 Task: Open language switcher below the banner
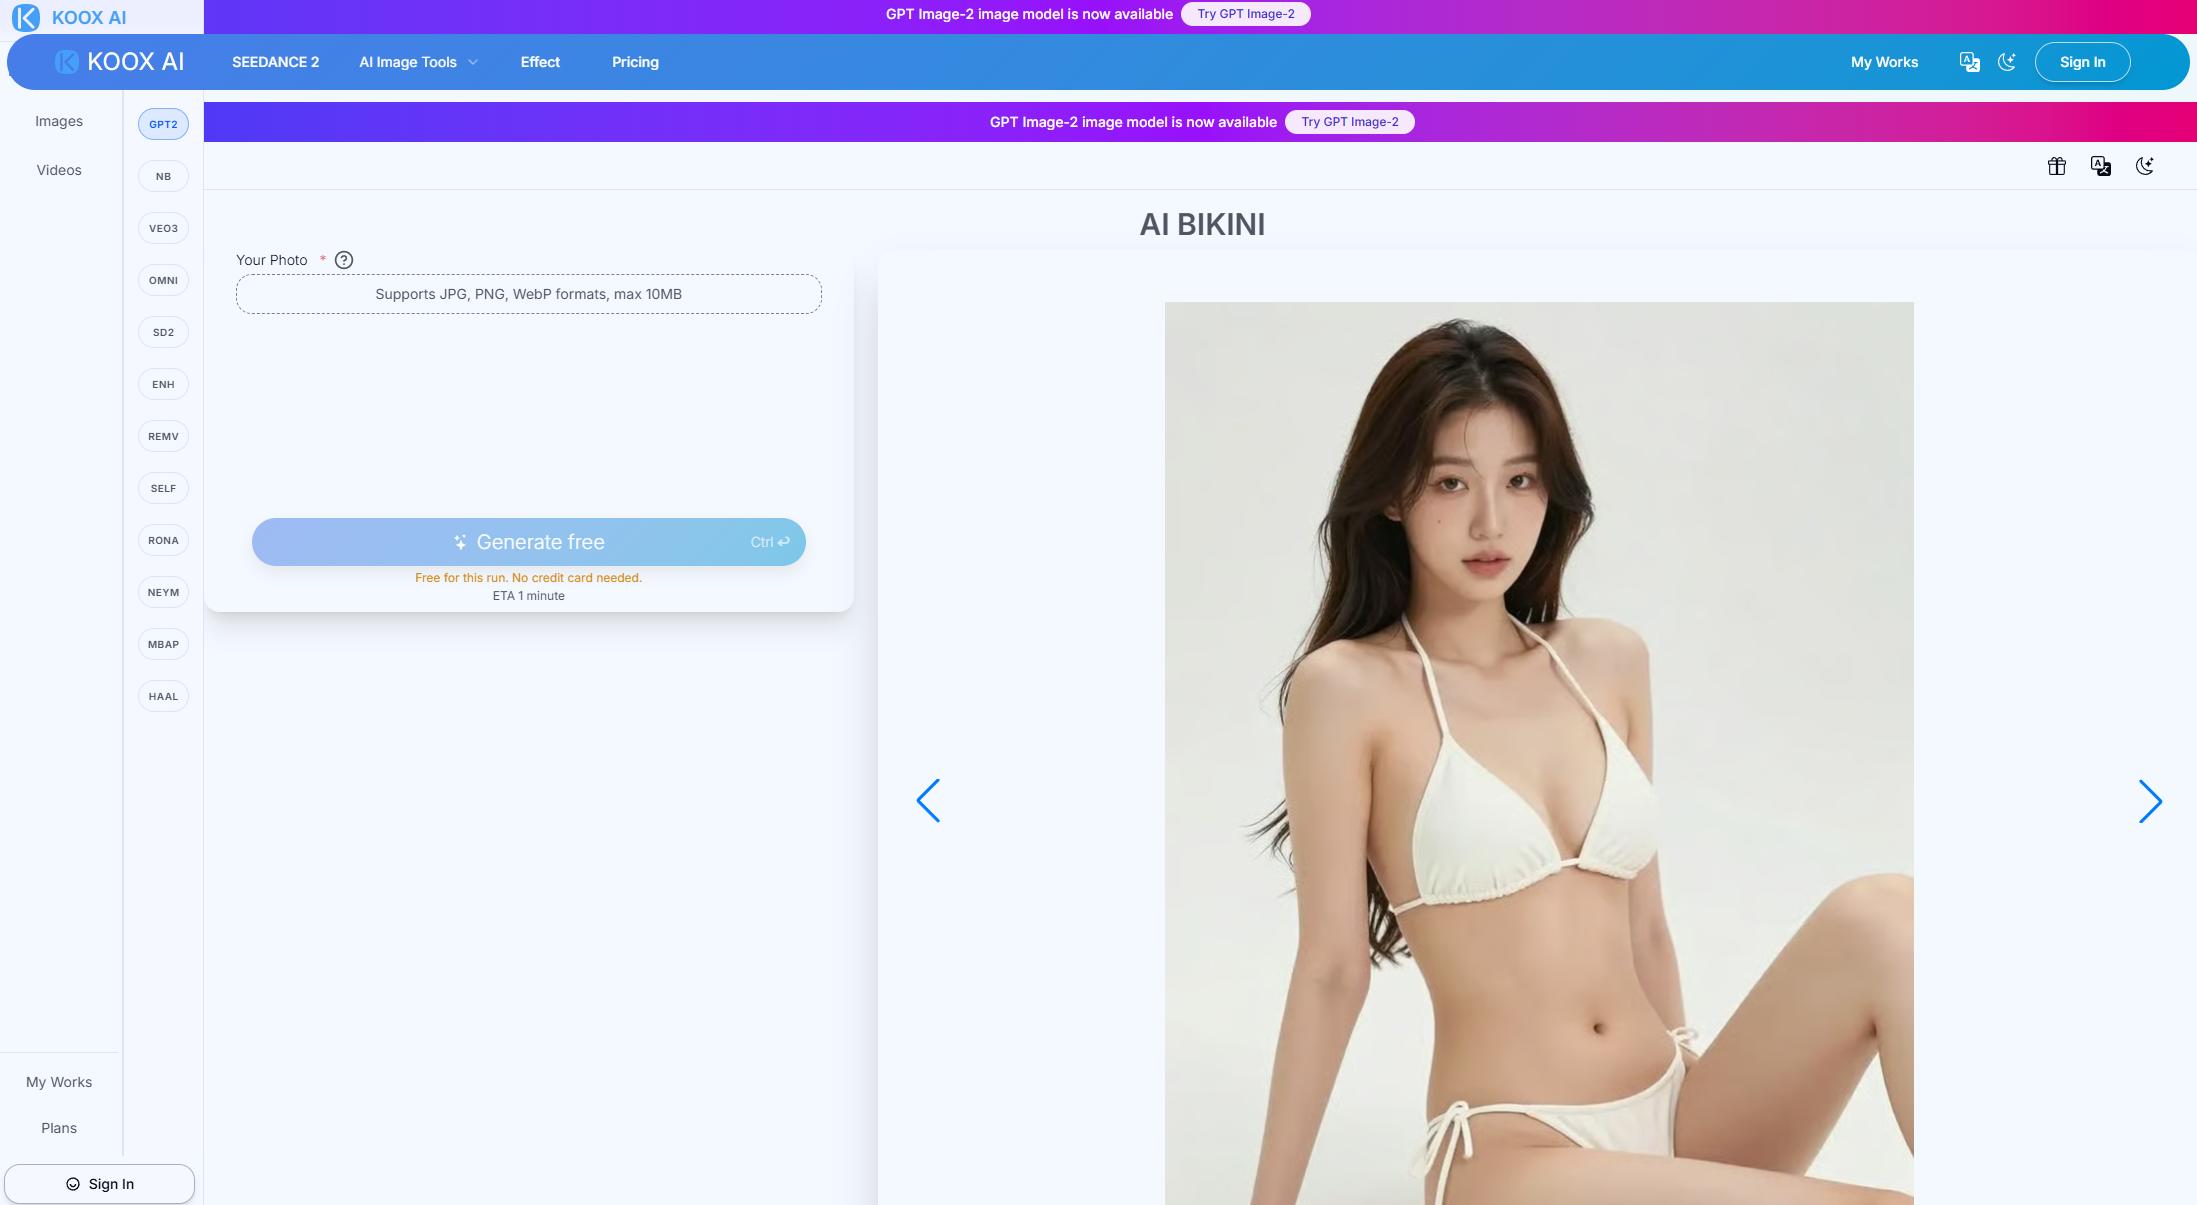(2100, 166)
